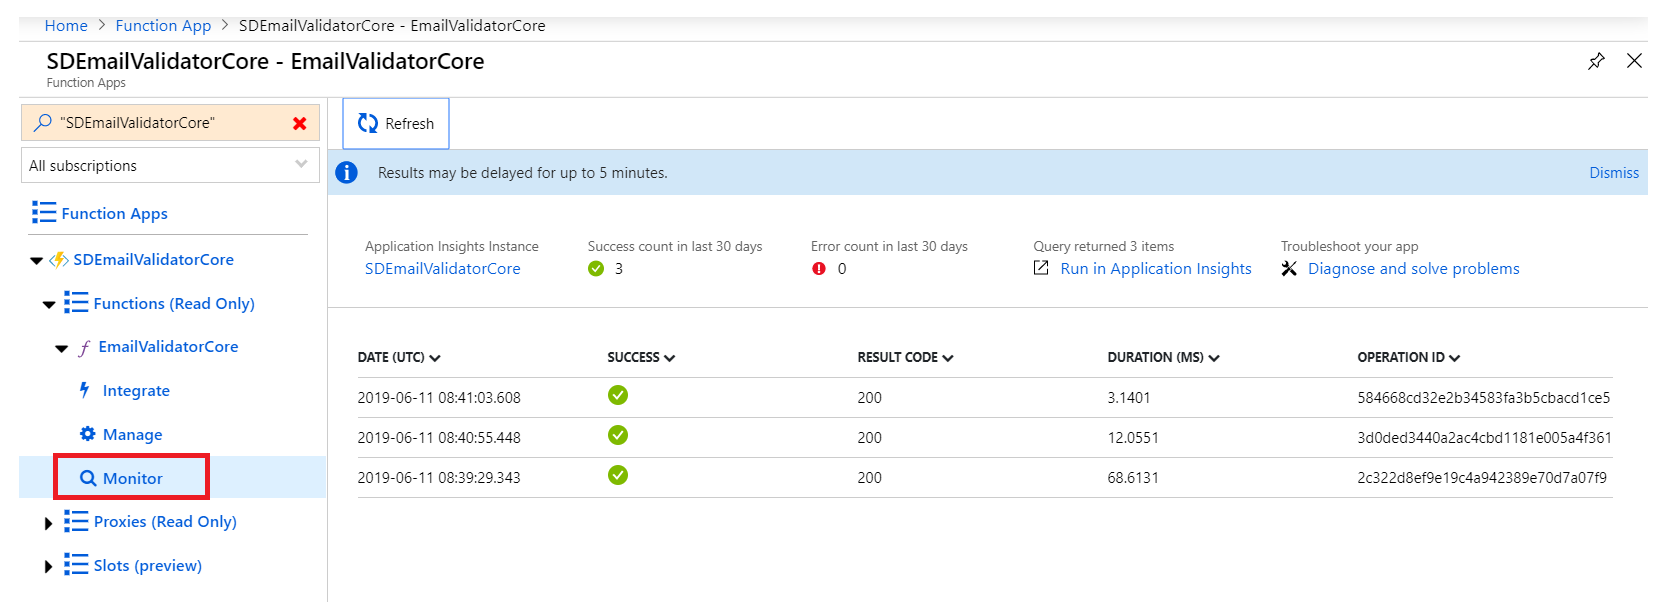The height and width of the screenshot is (602, 1669).
Task: Click the Slots list icon
Action: coord(76,564)
